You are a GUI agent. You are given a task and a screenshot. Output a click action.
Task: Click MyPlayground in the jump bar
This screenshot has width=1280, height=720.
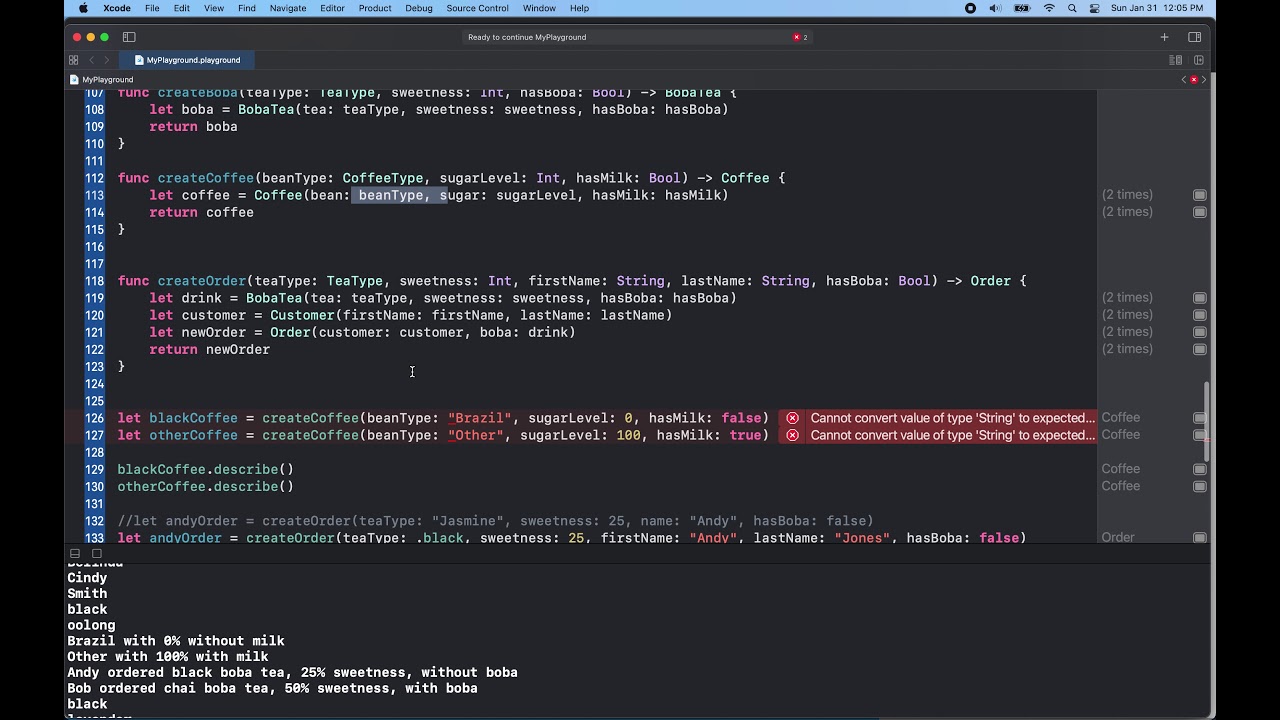(x=102, y=80)
